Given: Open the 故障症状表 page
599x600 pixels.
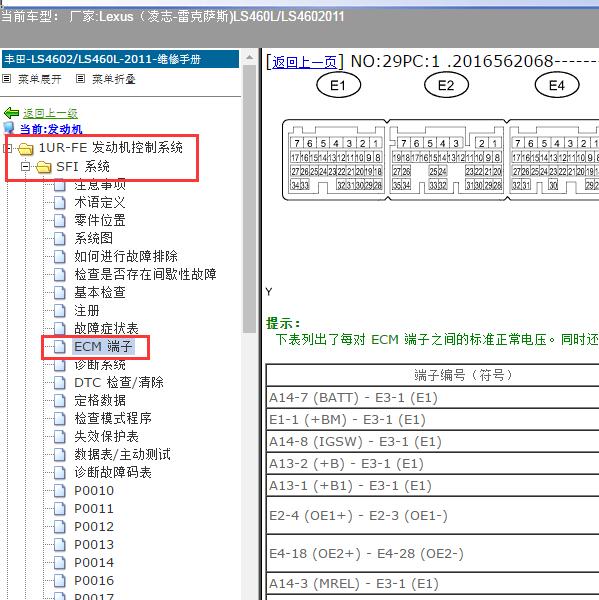Looking at the screenshot, I should click(106, 328).
